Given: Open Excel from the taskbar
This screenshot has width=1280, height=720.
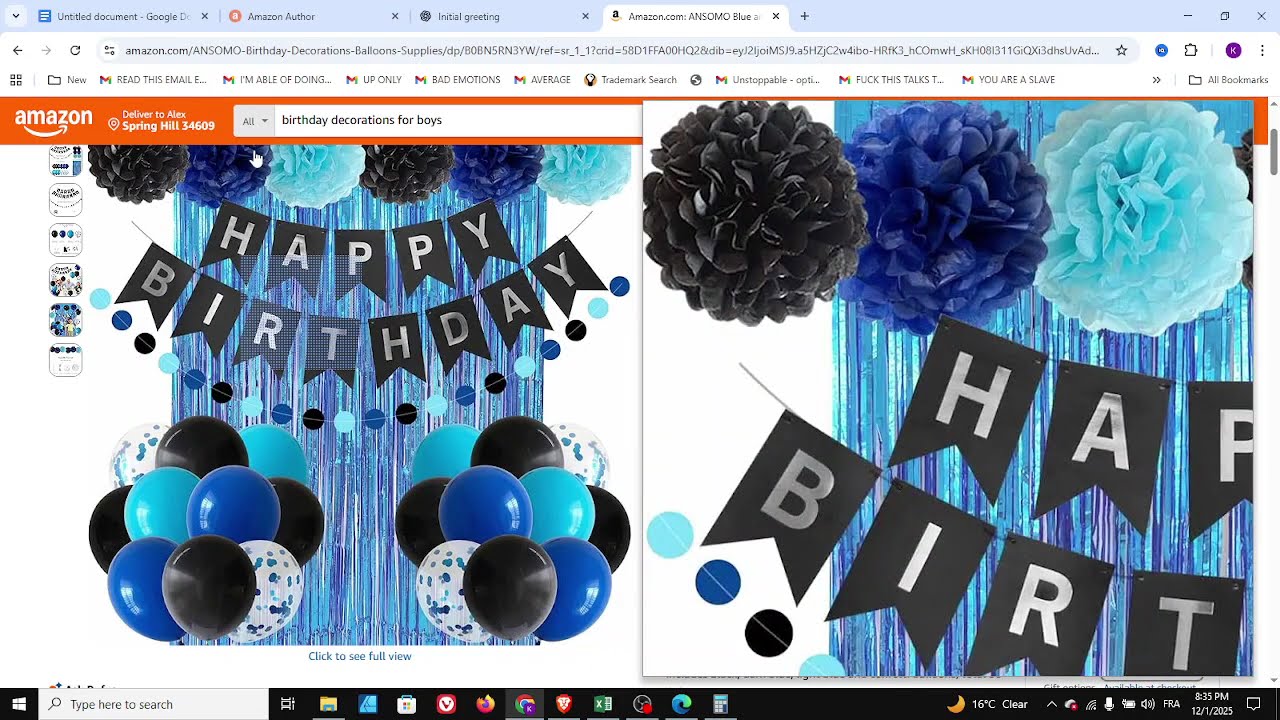Looking at the screenshot, I should (x=603, y=704).
